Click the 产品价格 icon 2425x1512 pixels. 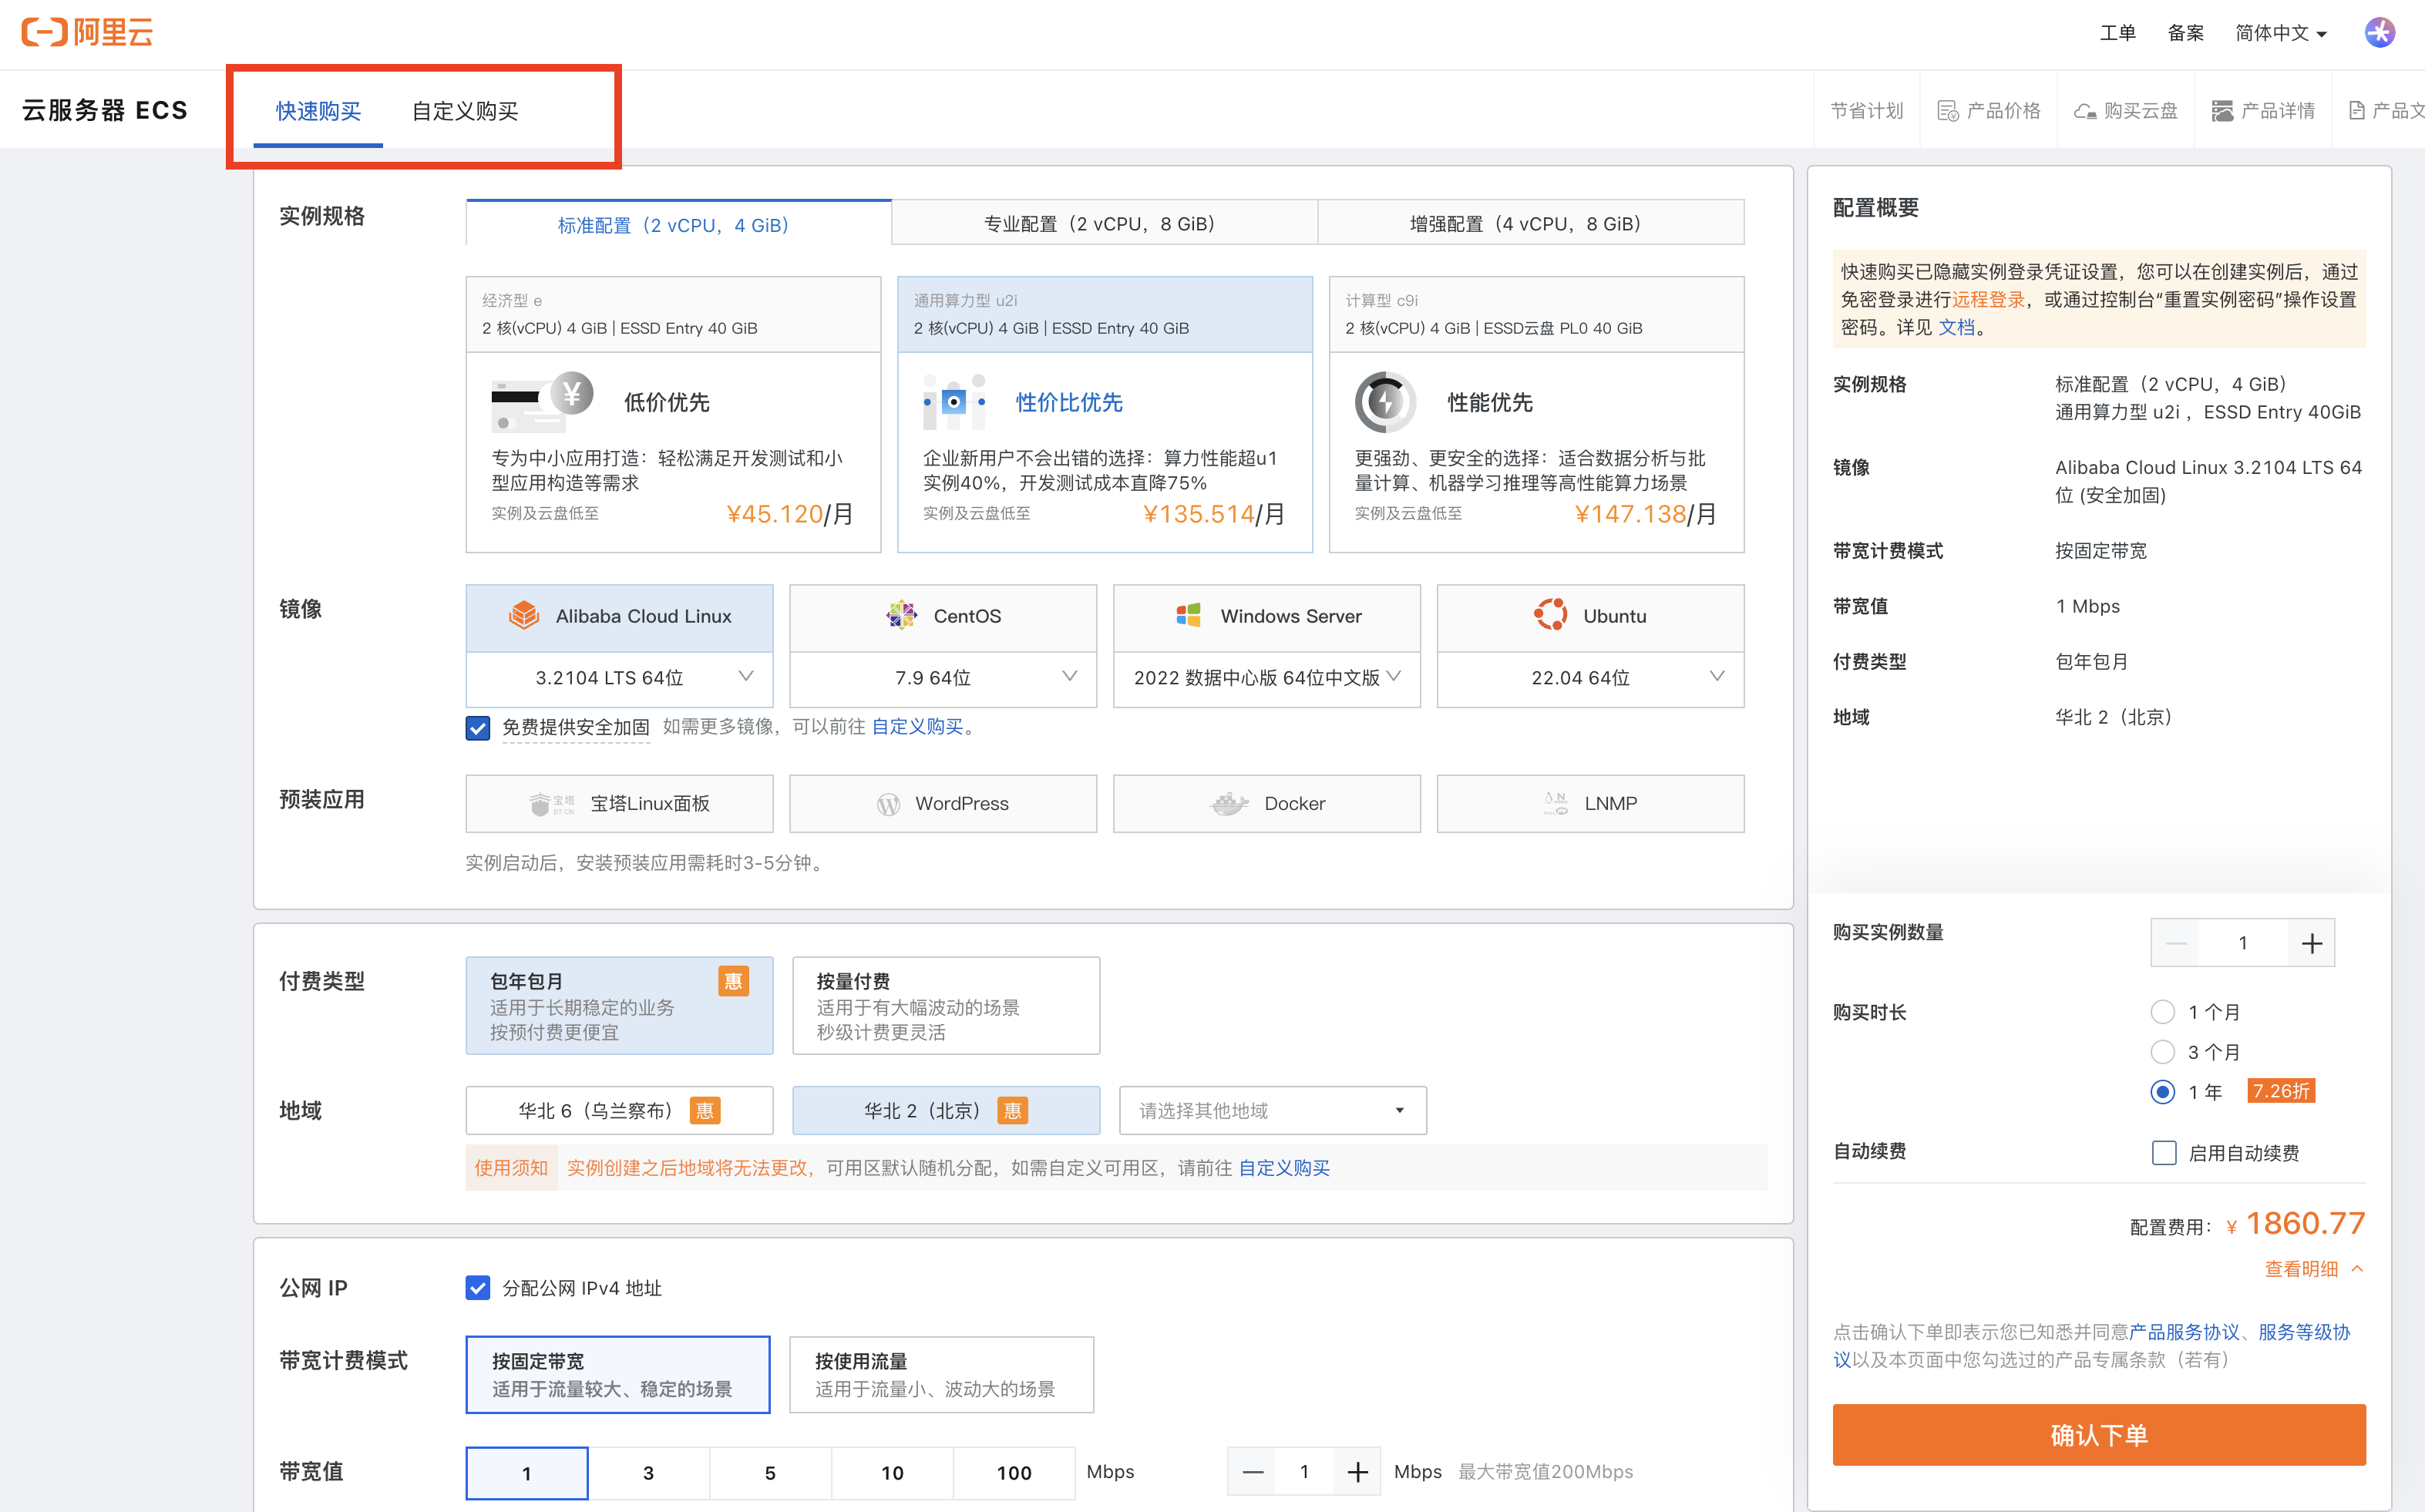(1947, 111)
